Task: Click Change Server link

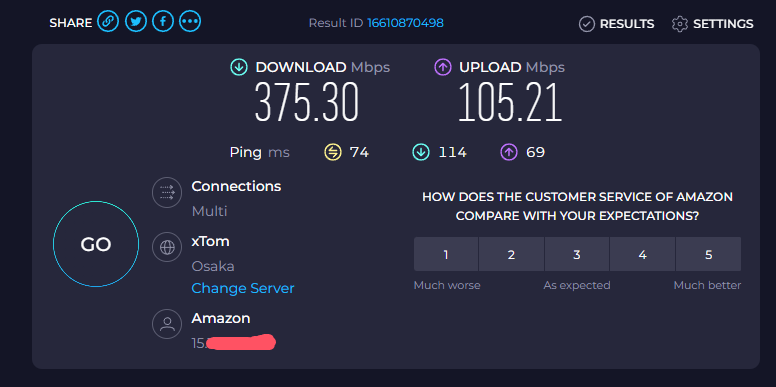Action: [x=242, y=288]
